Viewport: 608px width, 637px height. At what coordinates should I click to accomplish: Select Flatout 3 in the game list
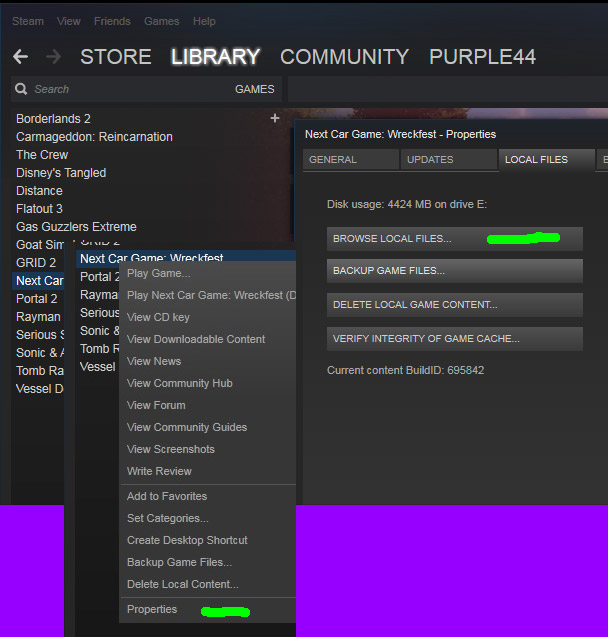pos(39,209)
